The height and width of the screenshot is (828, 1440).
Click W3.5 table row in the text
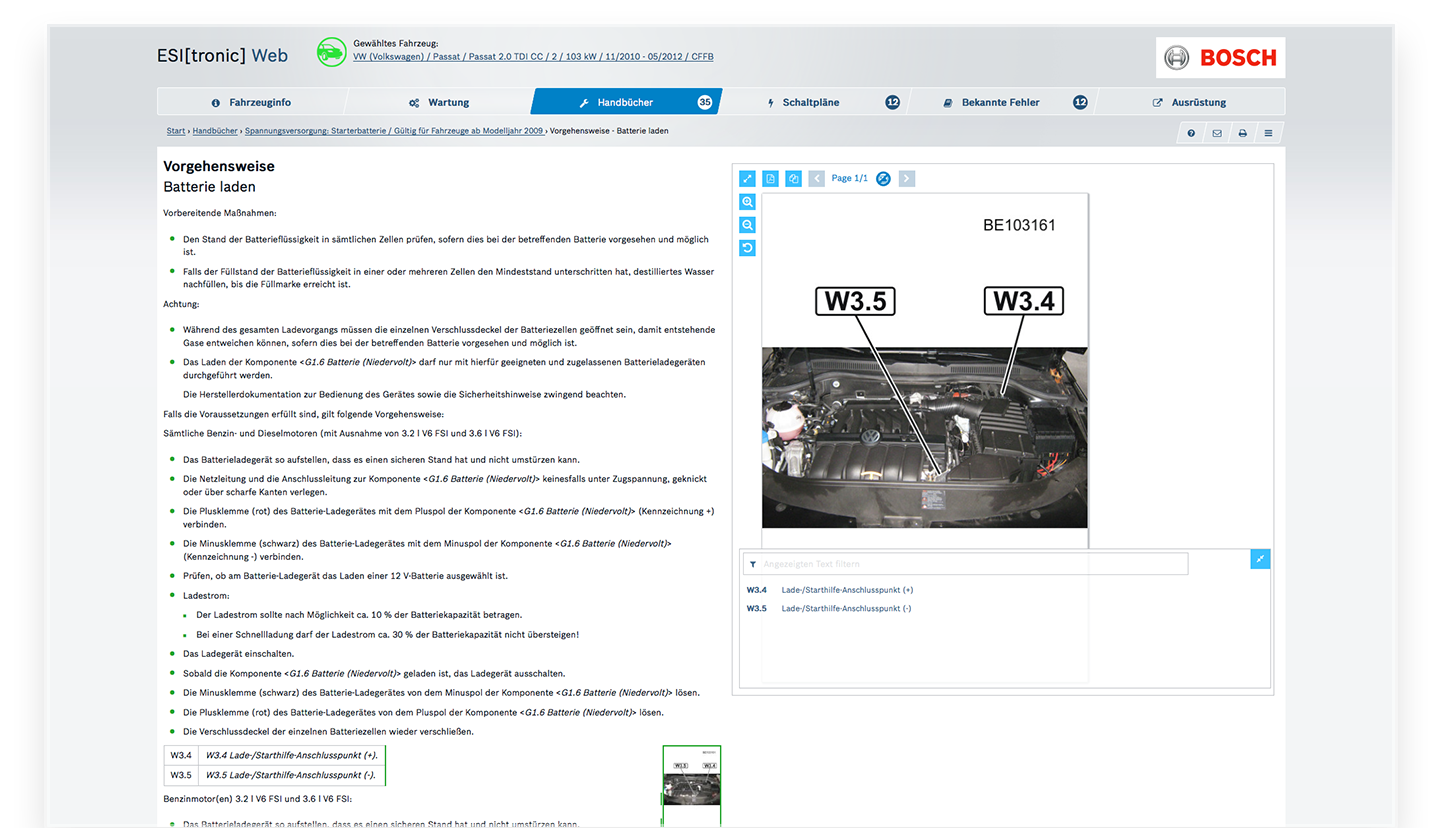(274, 775)
